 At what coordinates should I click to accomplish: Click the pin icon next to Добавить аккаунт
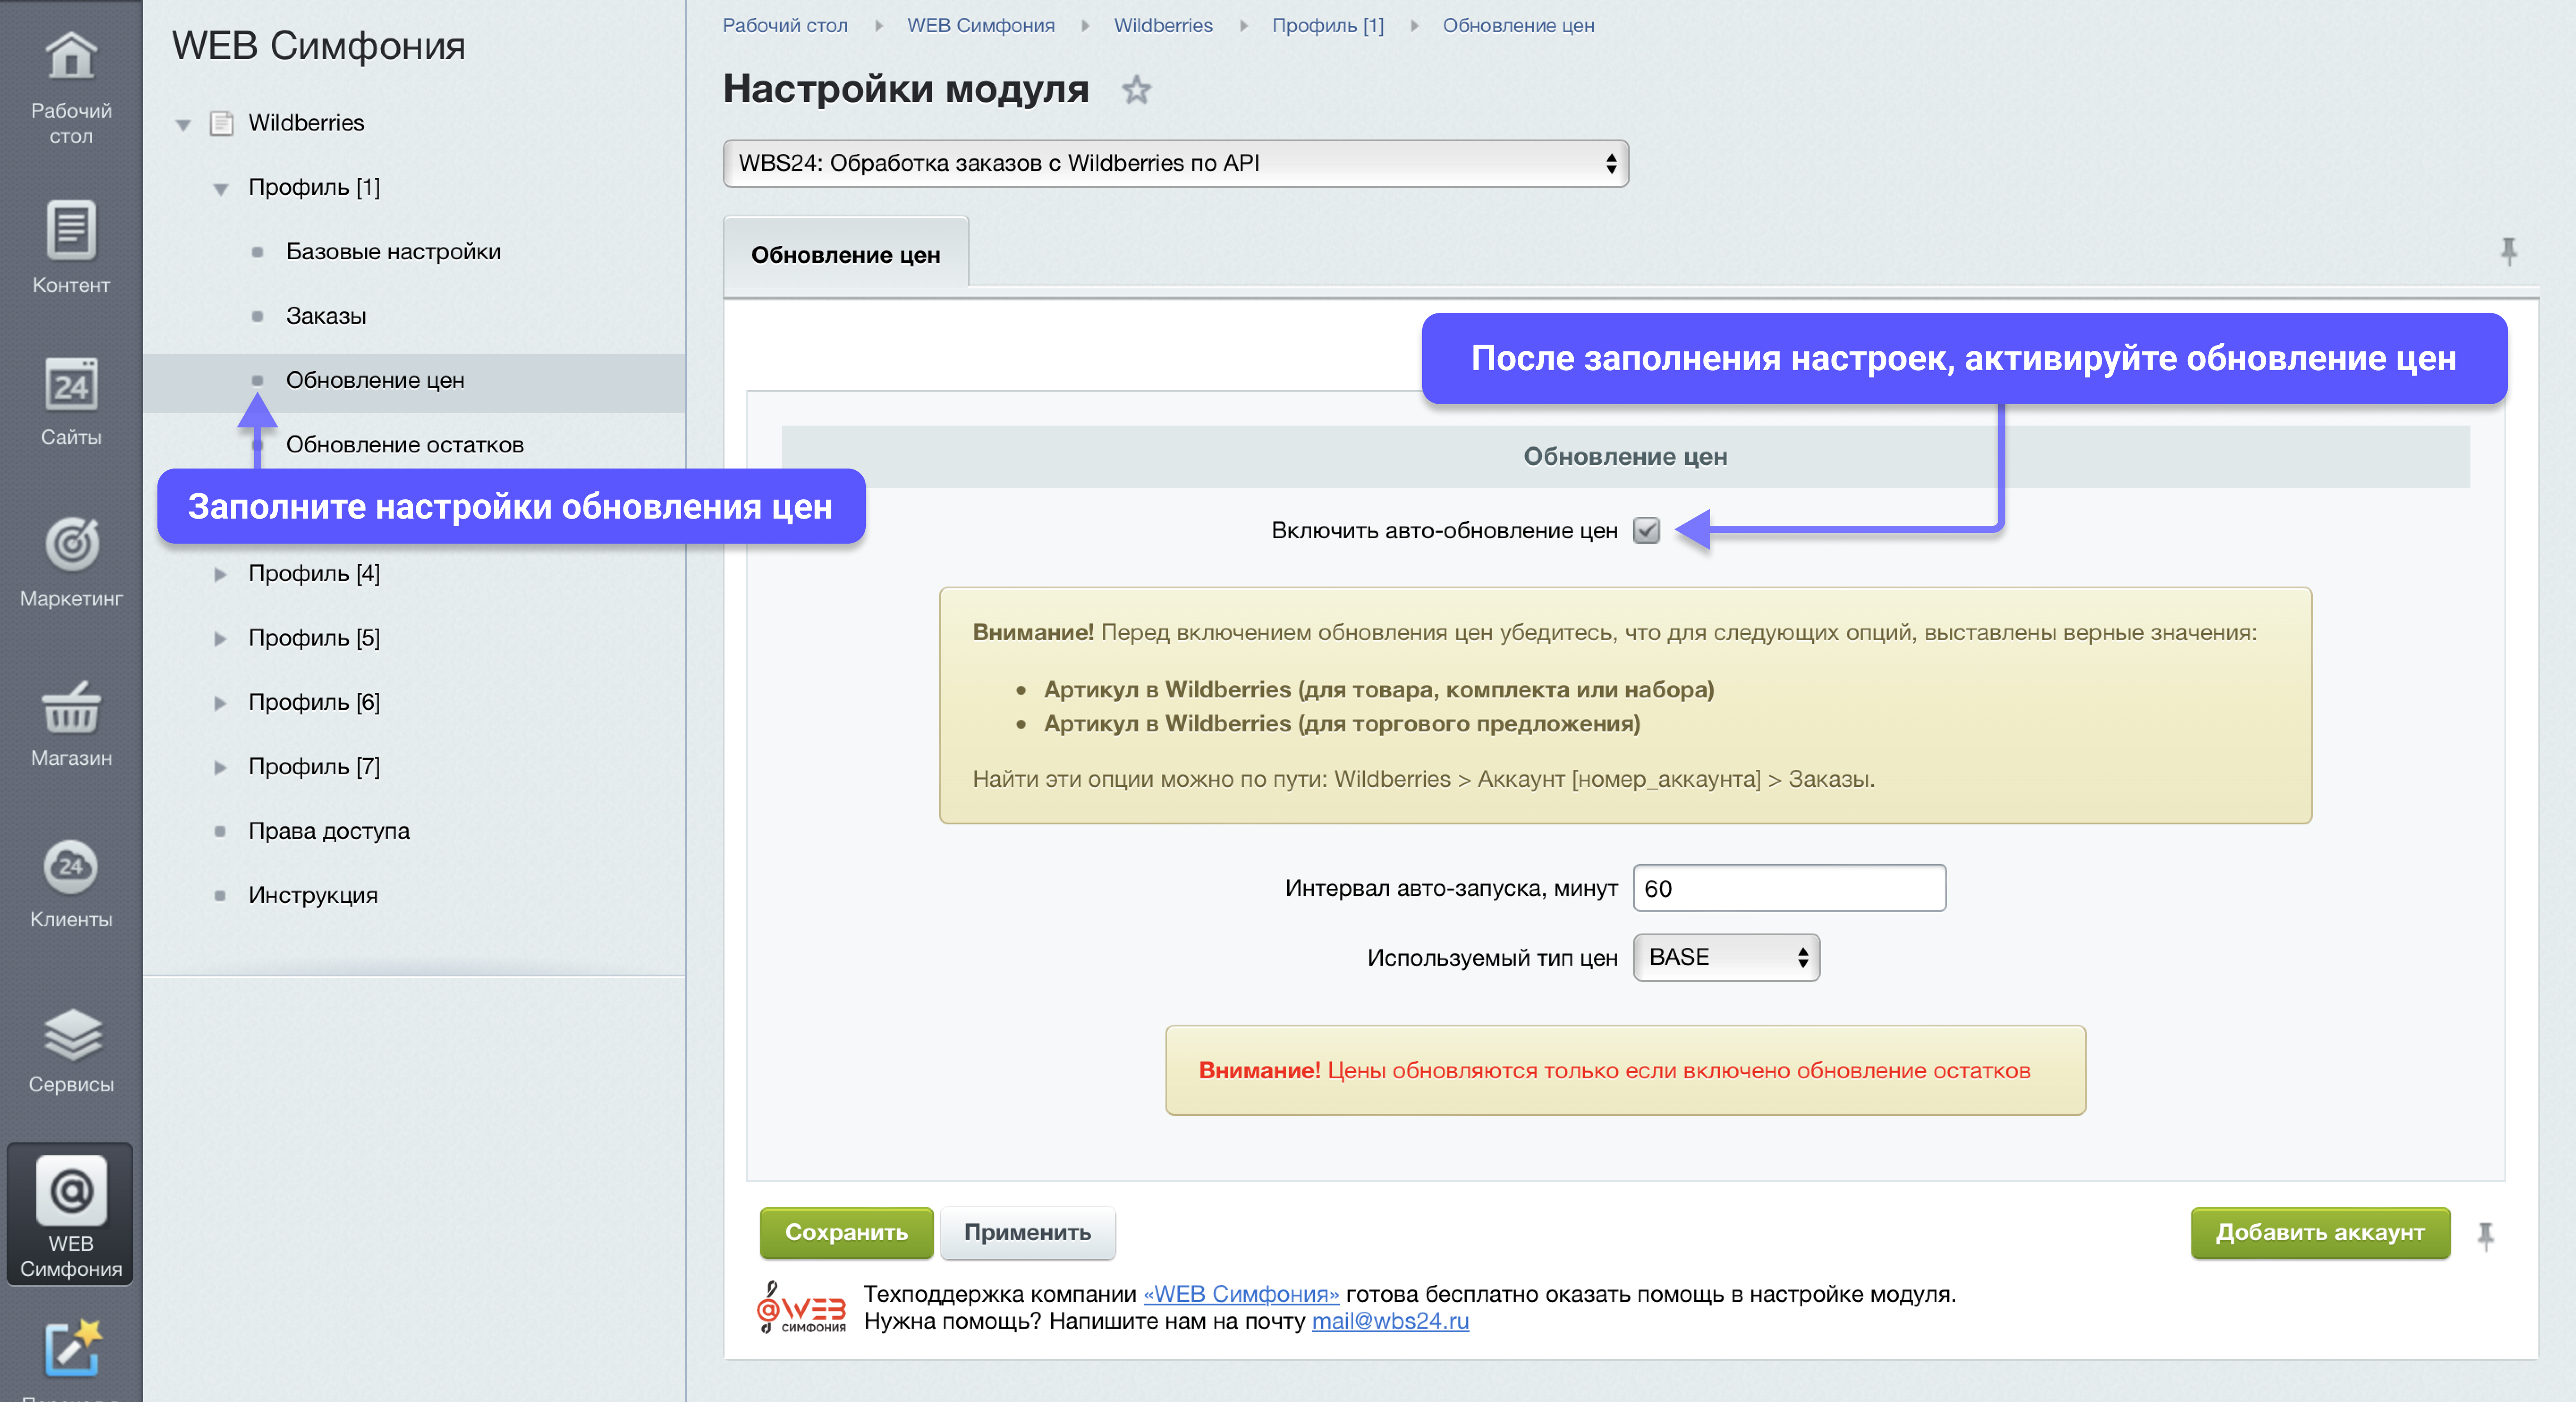click(2485, 1236)
